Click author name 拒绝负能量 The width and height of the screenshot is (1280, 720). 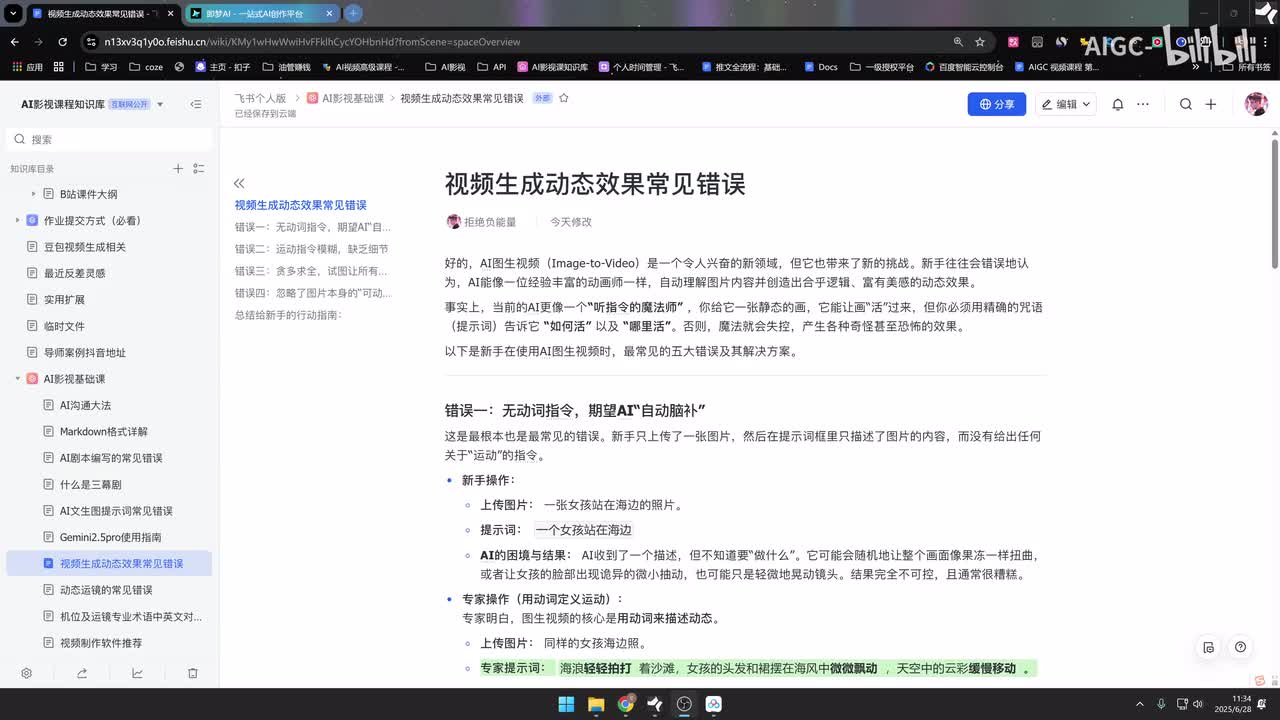coord(490,222)
